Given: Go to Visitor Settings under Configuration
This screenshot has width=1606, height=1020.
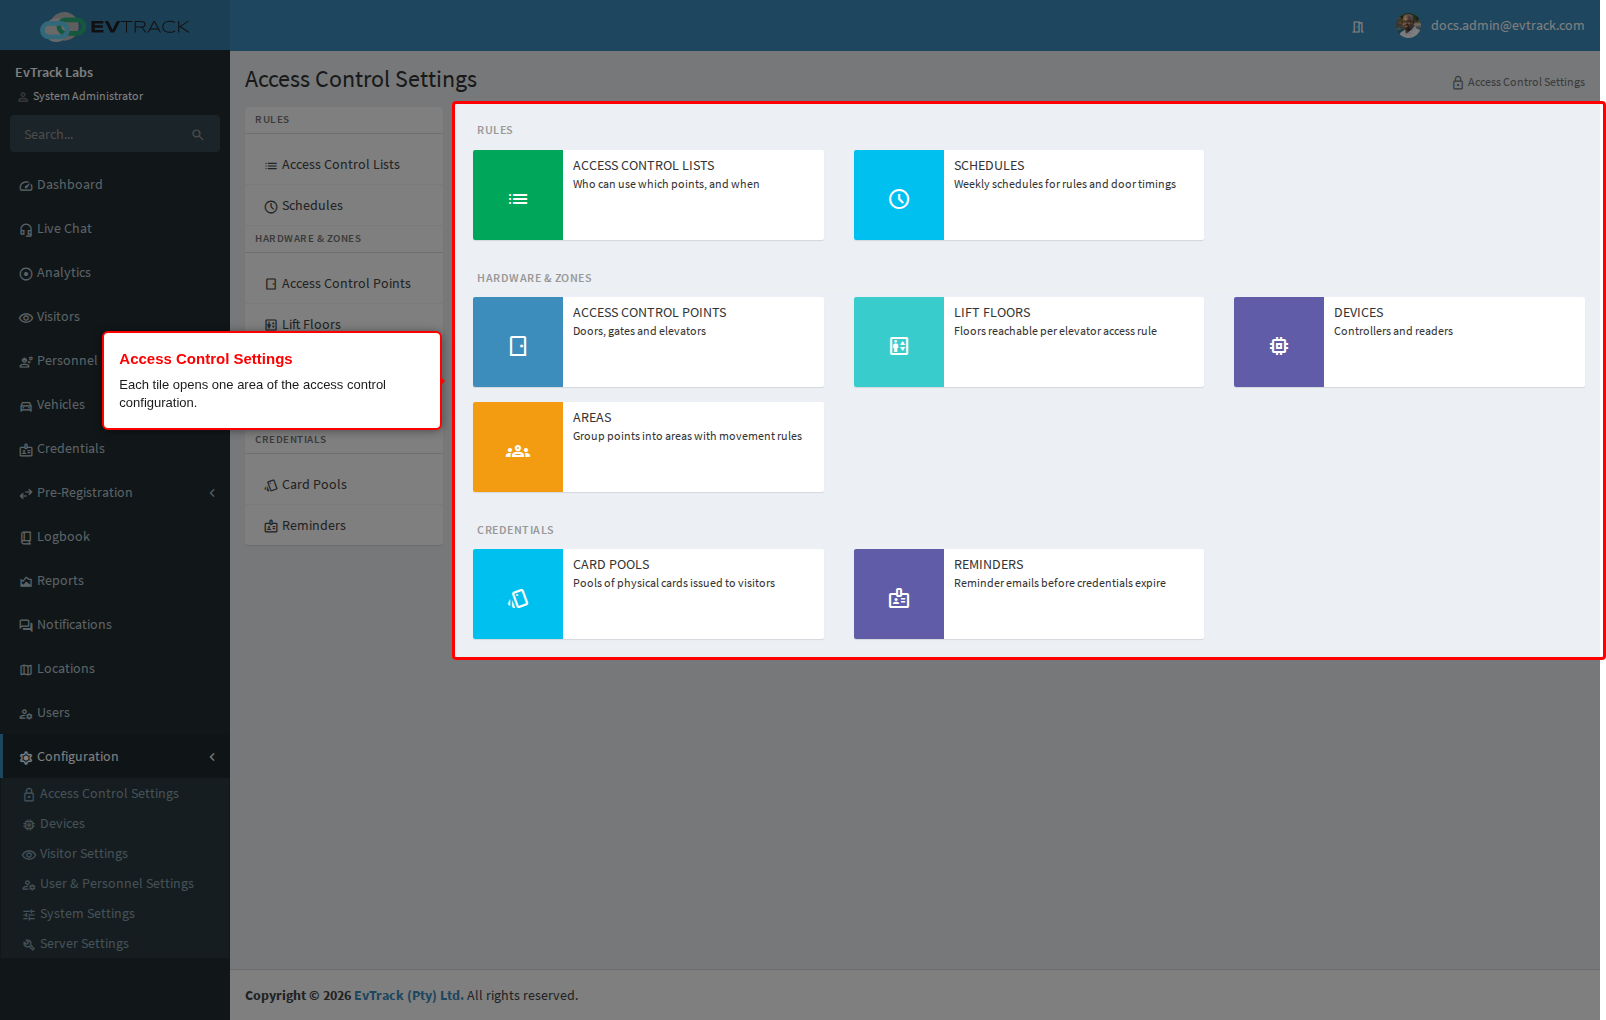Looking at the screenshot, I should [x=115, y=854].
